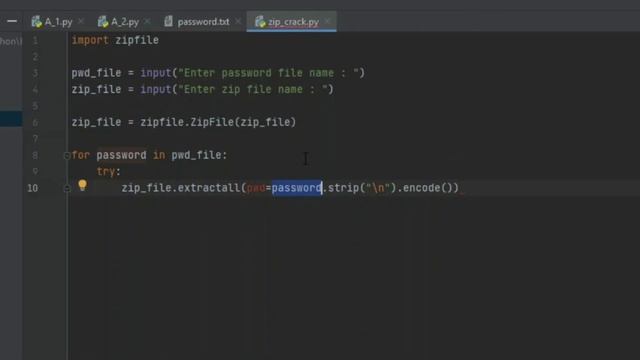
Task: Click 'zipfile.ZipFile(zip_file)' on line 6
Action: click(218, 122)
